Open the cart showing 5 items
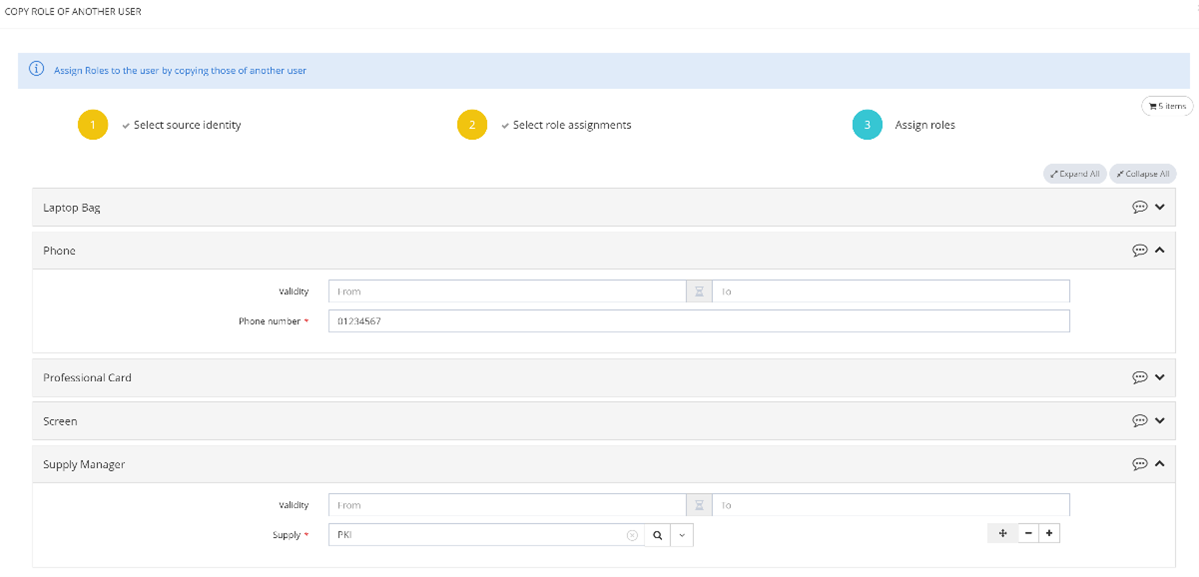 [1167, 106]
